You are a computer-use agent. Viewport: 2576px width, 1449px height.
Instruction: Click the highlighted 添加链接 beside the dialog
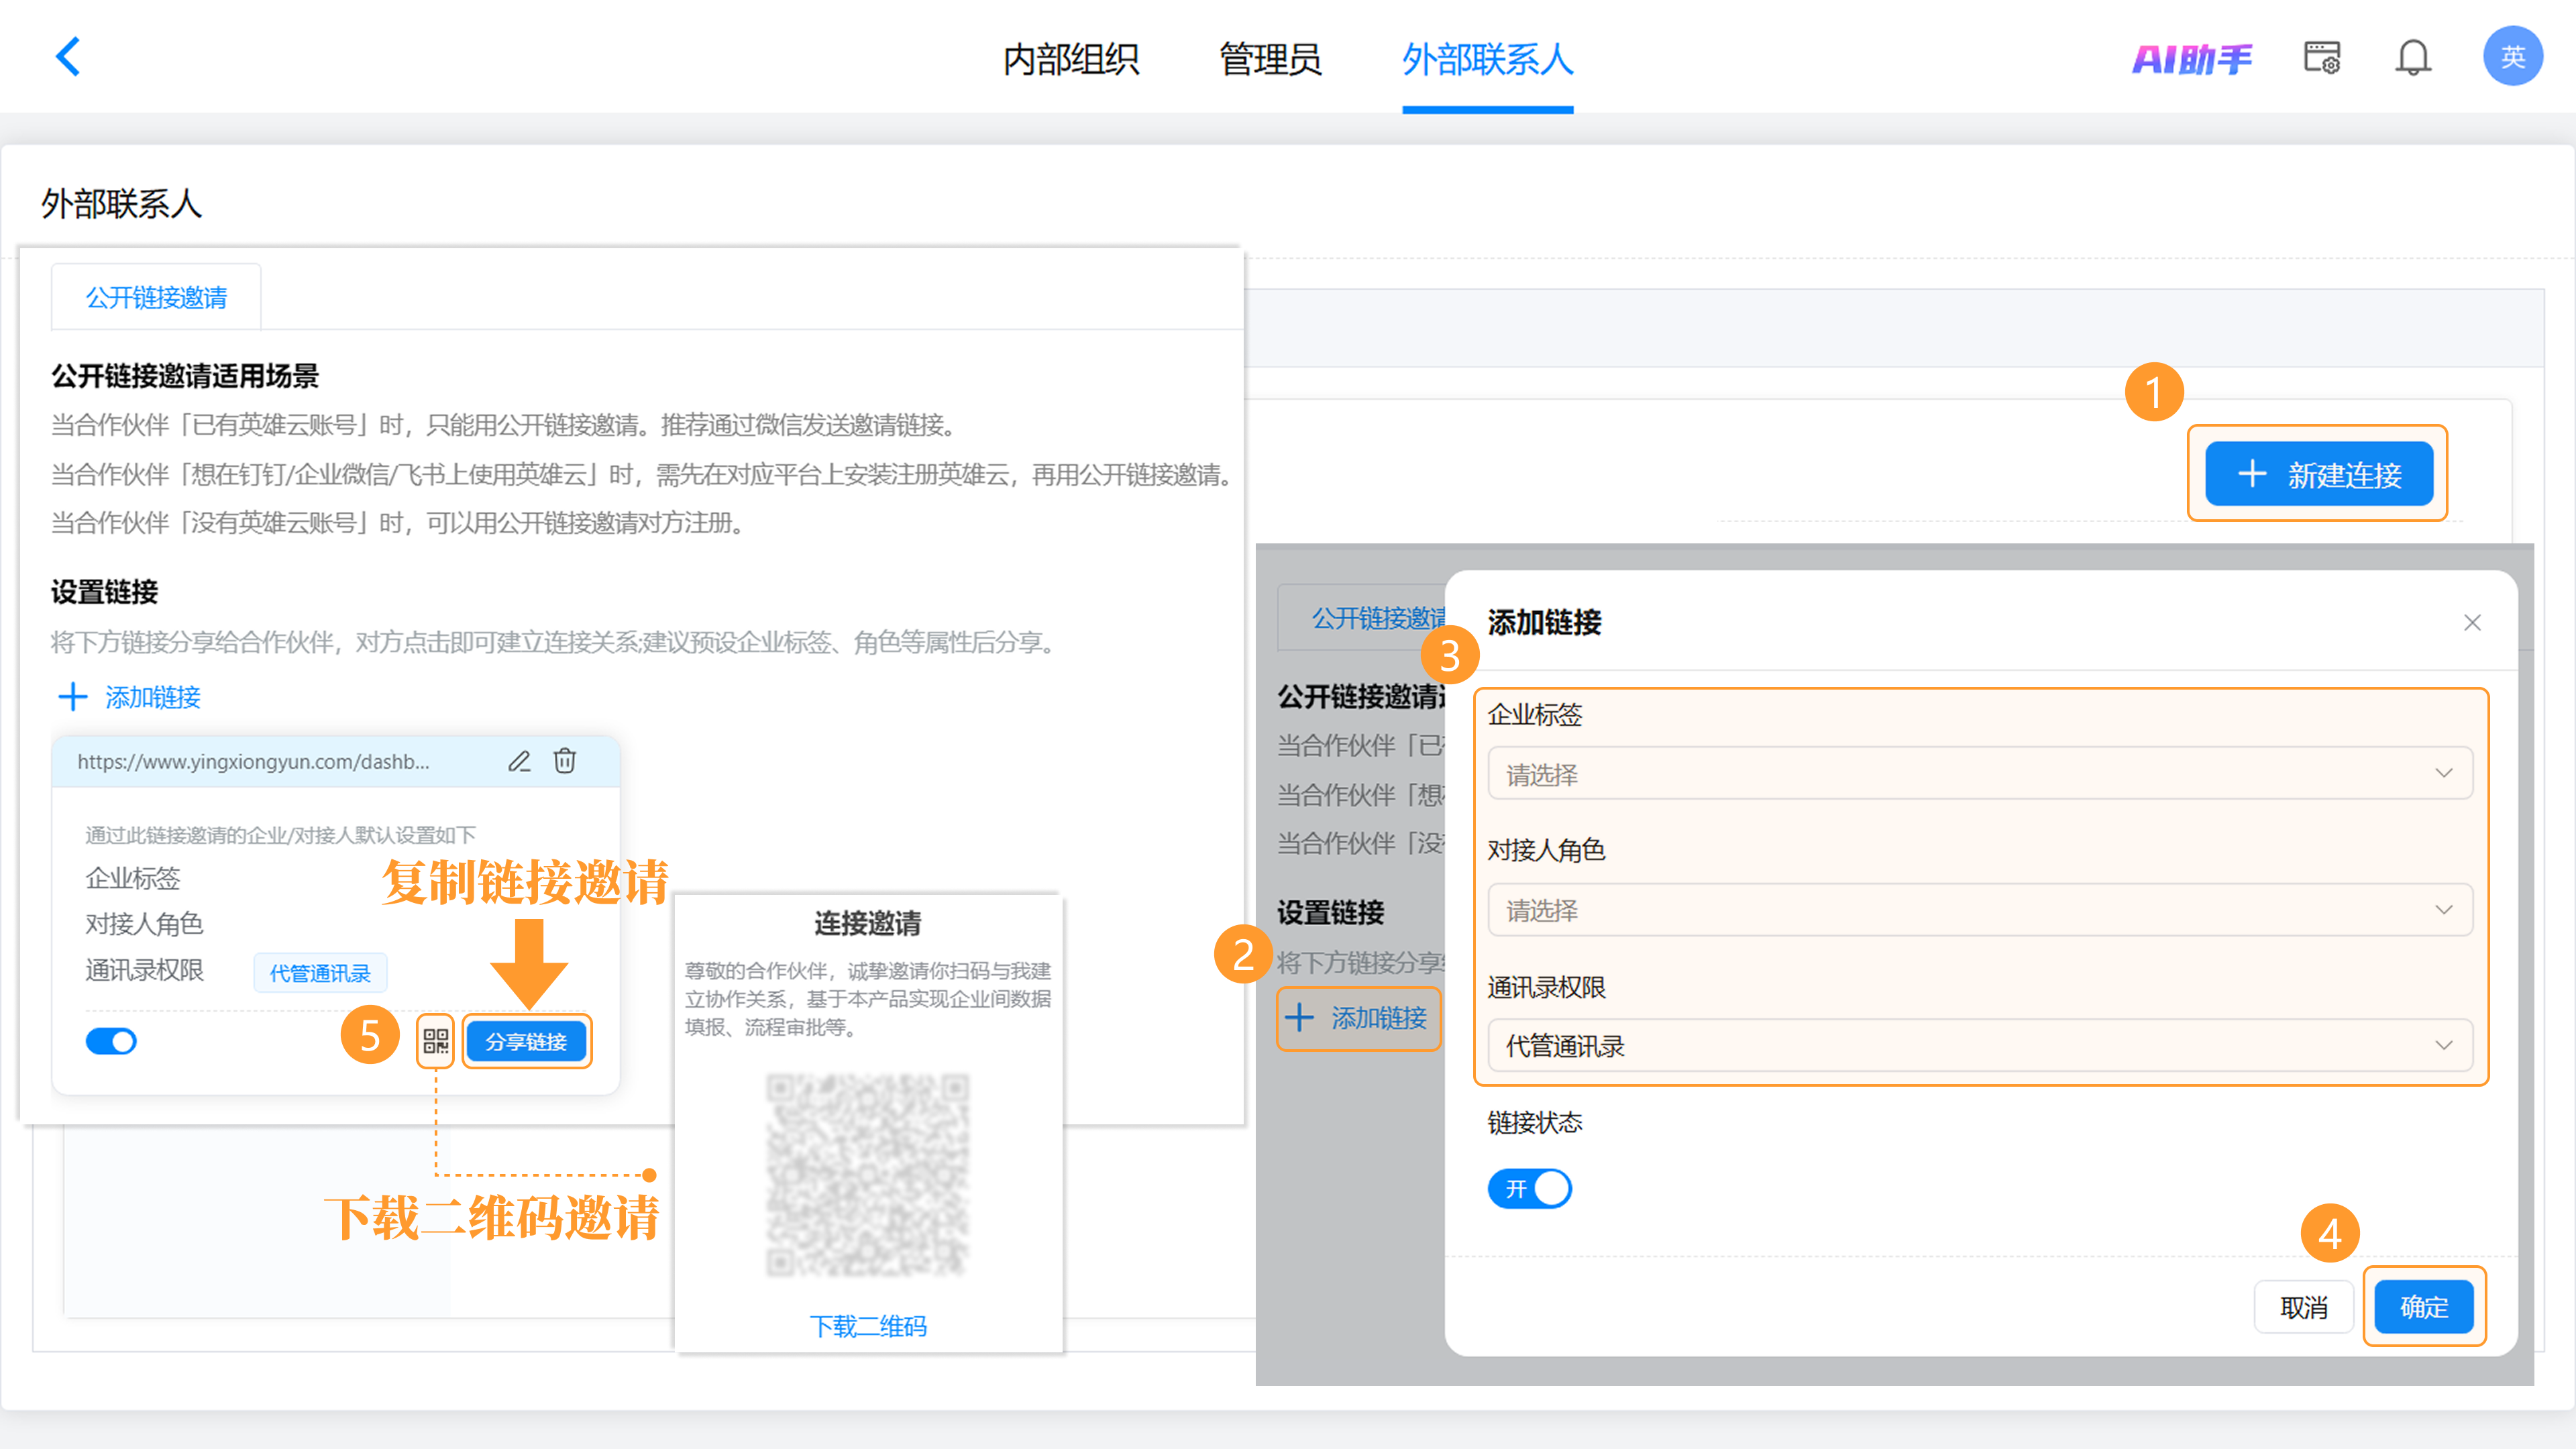tap(1359, 1018)
